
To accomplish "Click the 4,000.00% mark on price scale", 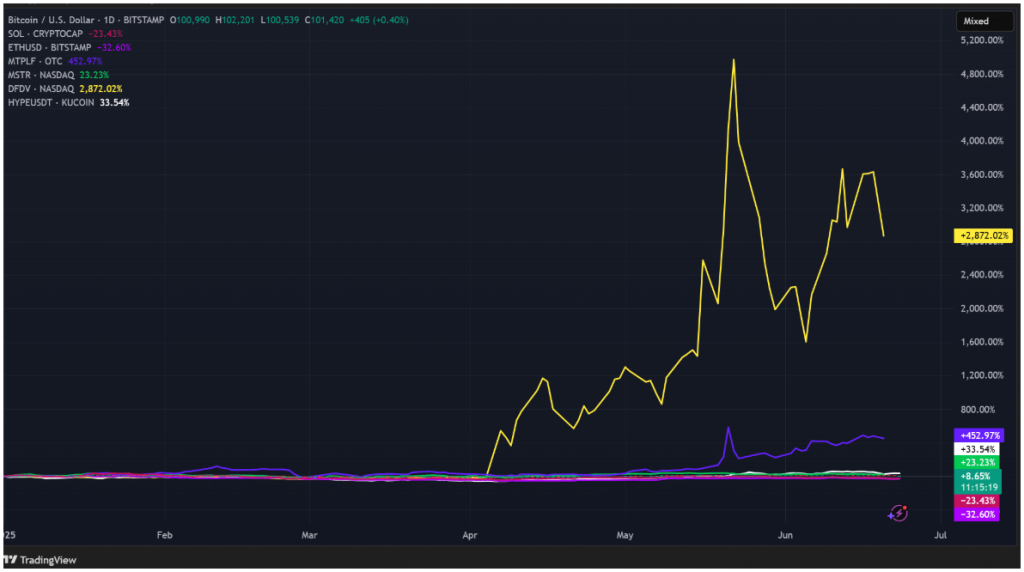I will pos(980,141).
